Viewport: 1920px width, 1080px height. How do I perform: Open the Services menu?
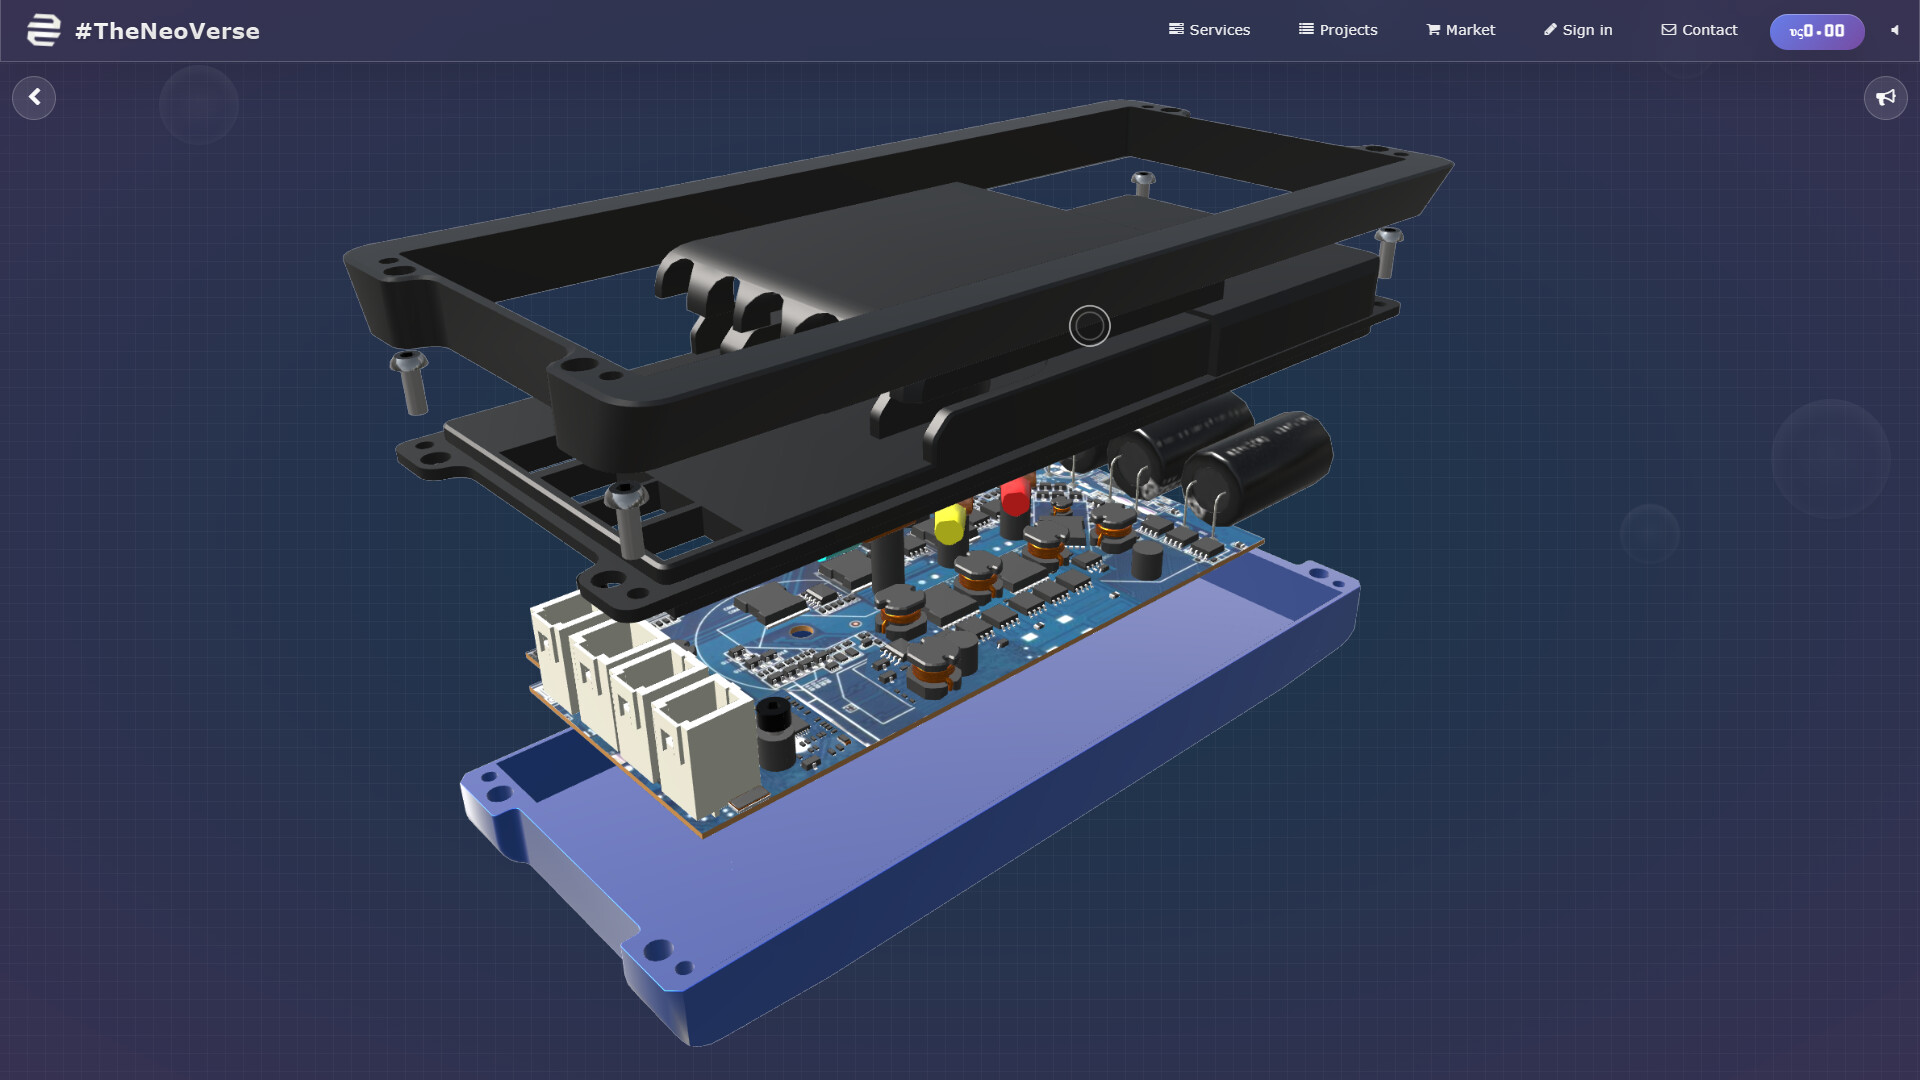pos(1209,30)
